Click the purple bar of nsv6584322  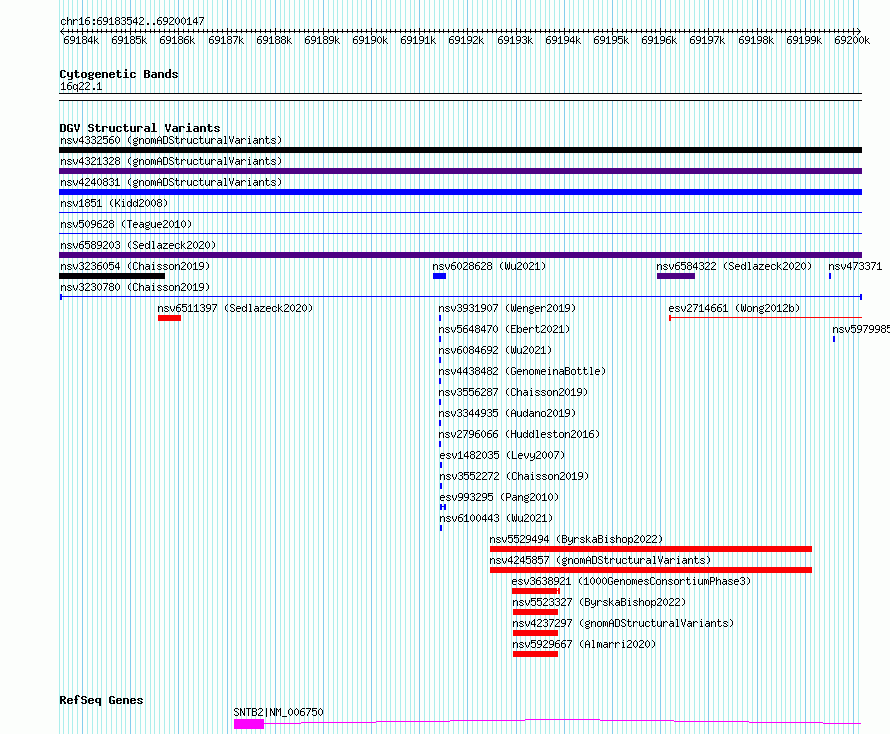[x=675, y=276]
